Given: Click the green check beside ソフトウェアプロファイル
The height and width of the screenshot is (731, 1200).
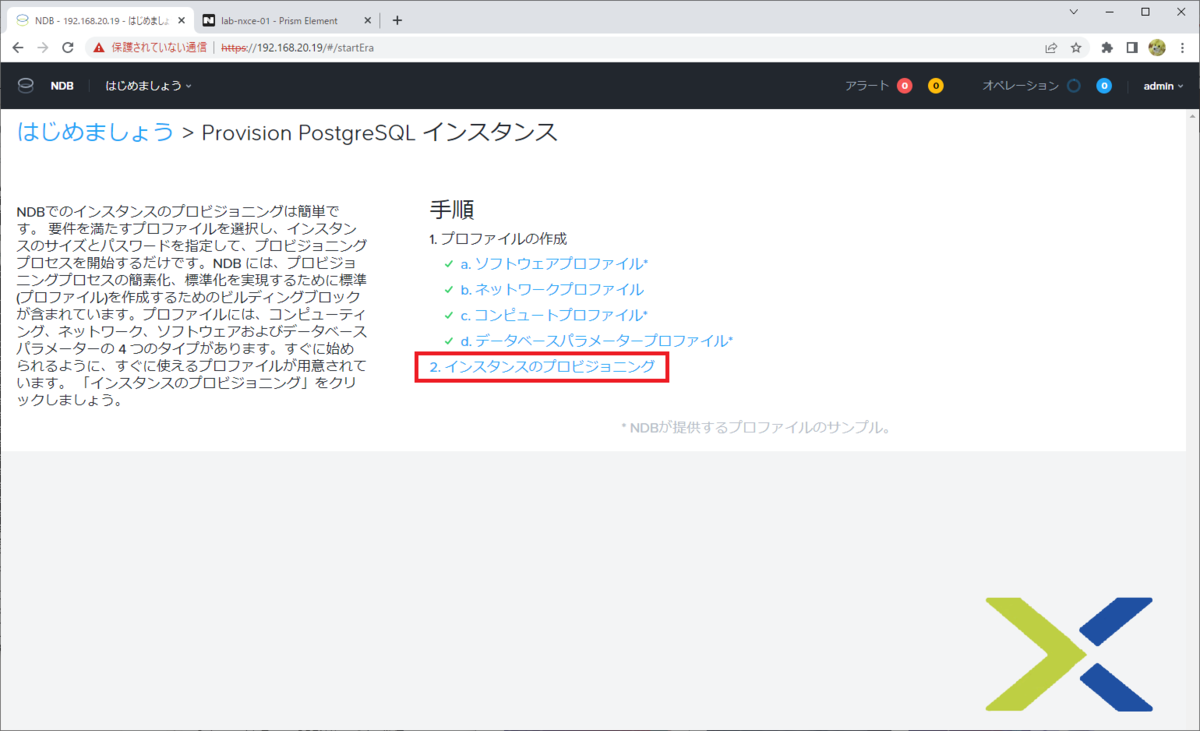Looking at the screenshot, I should tap(449, 264).
